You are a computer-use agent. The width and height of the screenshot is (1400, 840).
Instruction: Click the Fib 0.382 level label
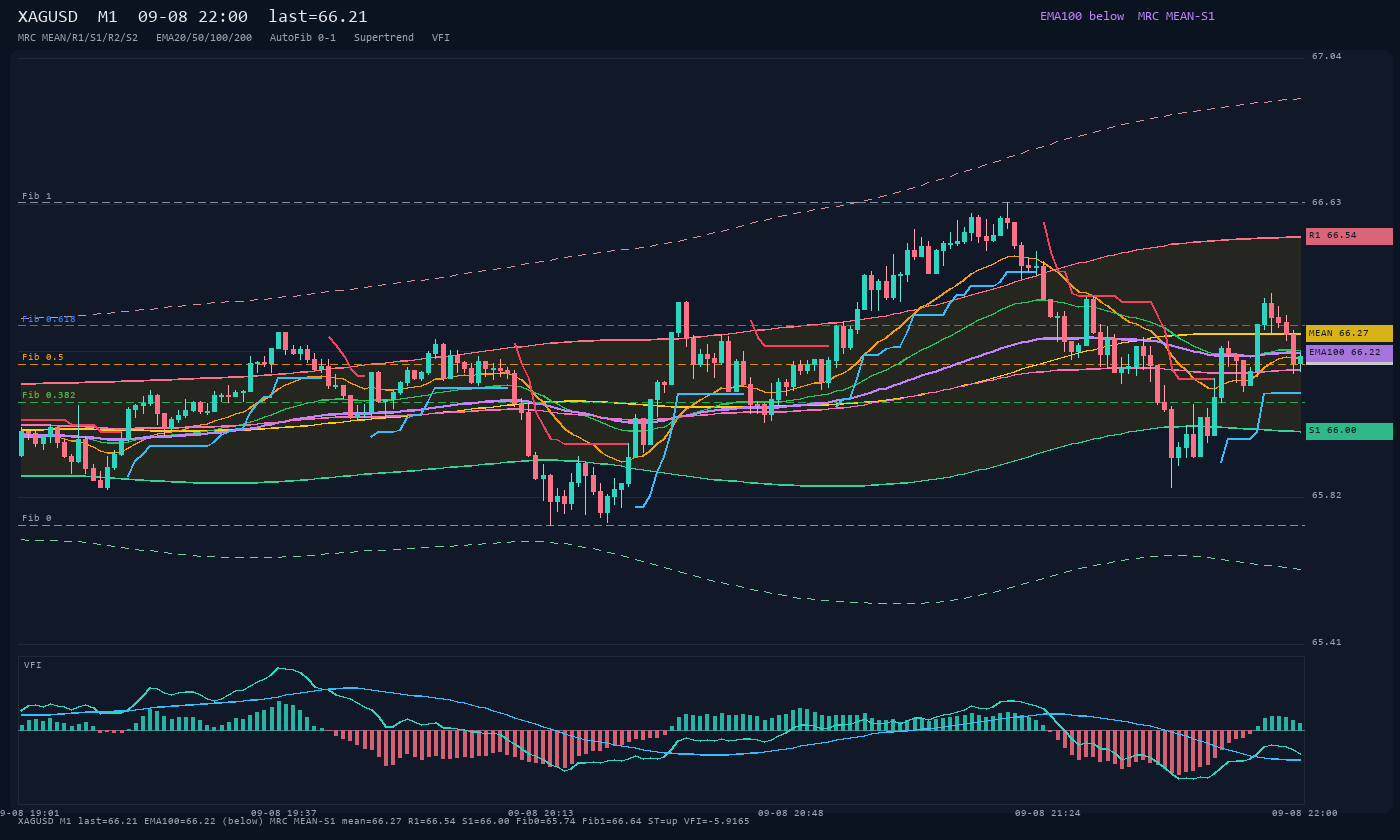point(49,395)
